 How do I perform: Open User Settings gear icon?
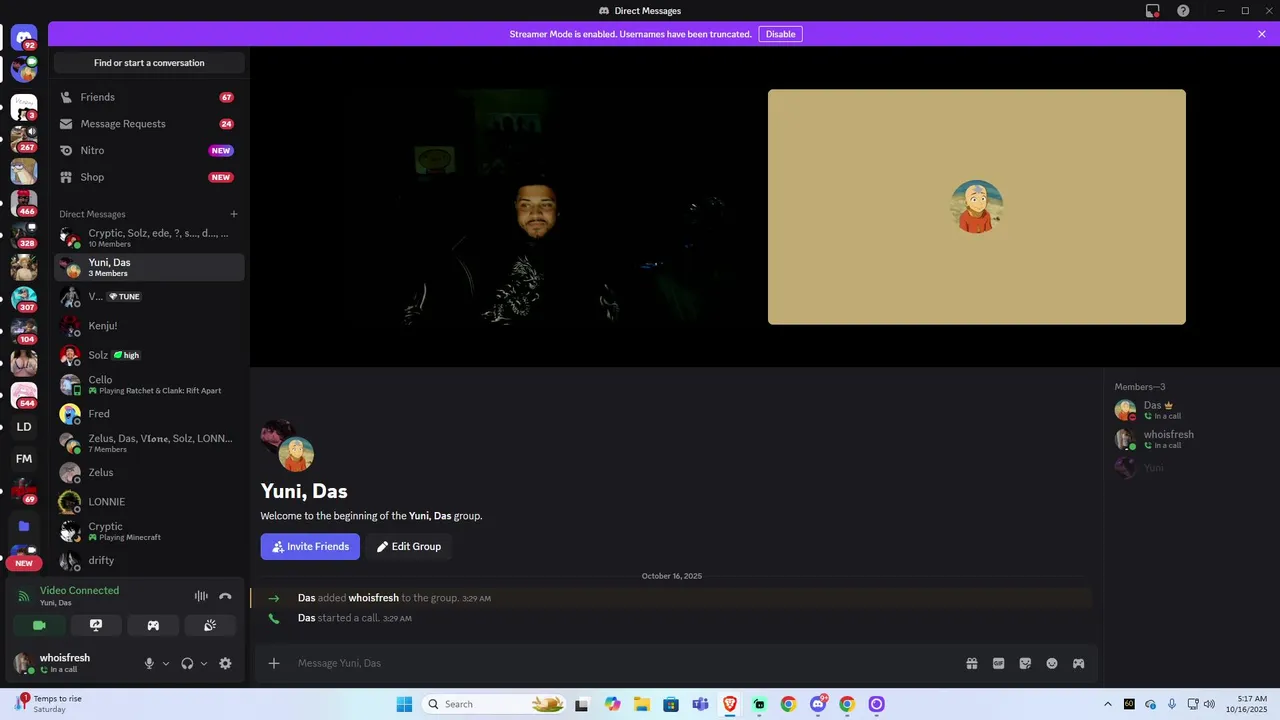pyautogui.click(x=225, y=663)
